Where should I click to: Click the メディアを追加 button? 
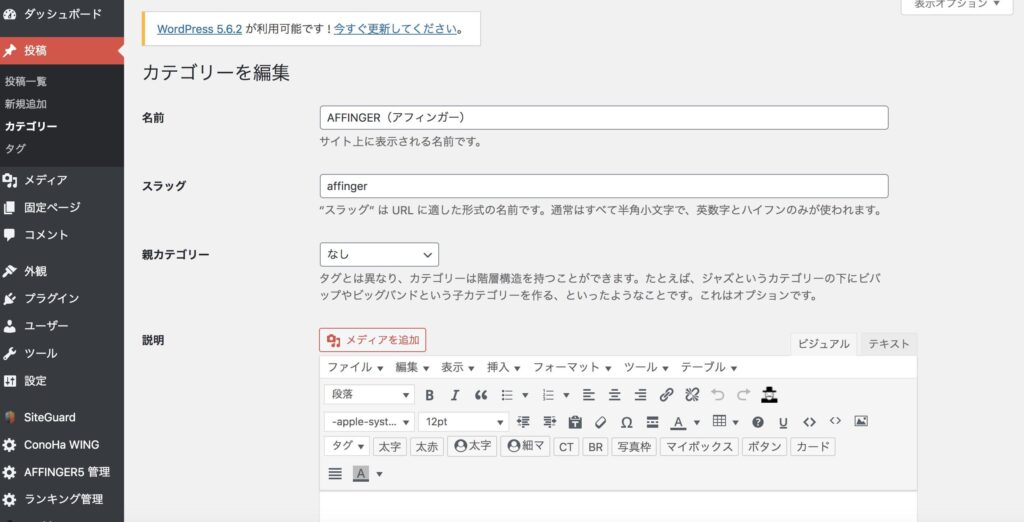click(372, 340)
